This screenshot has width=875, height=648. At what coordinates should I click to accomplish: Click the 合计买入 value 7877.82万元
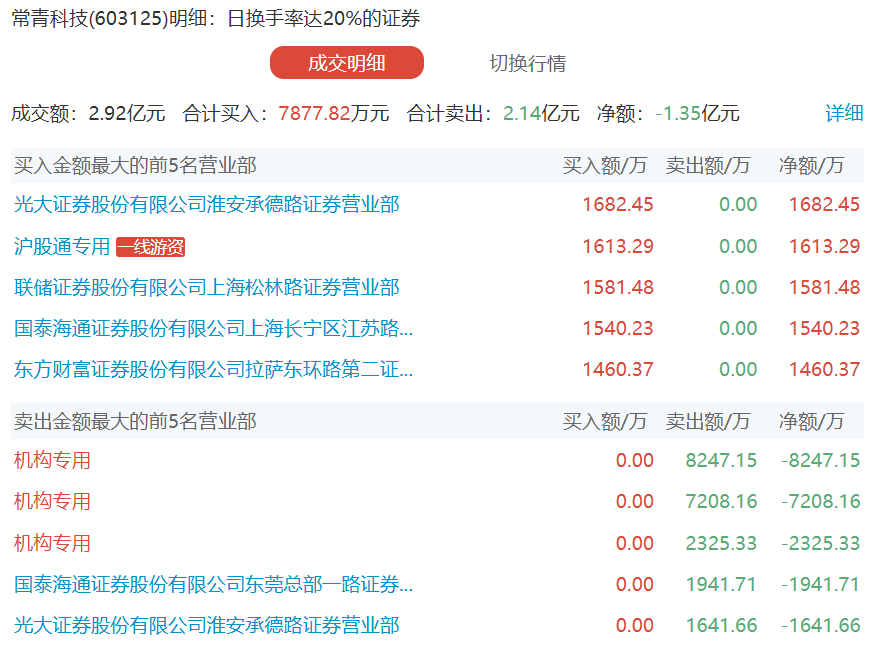click(x=333, y=113)
